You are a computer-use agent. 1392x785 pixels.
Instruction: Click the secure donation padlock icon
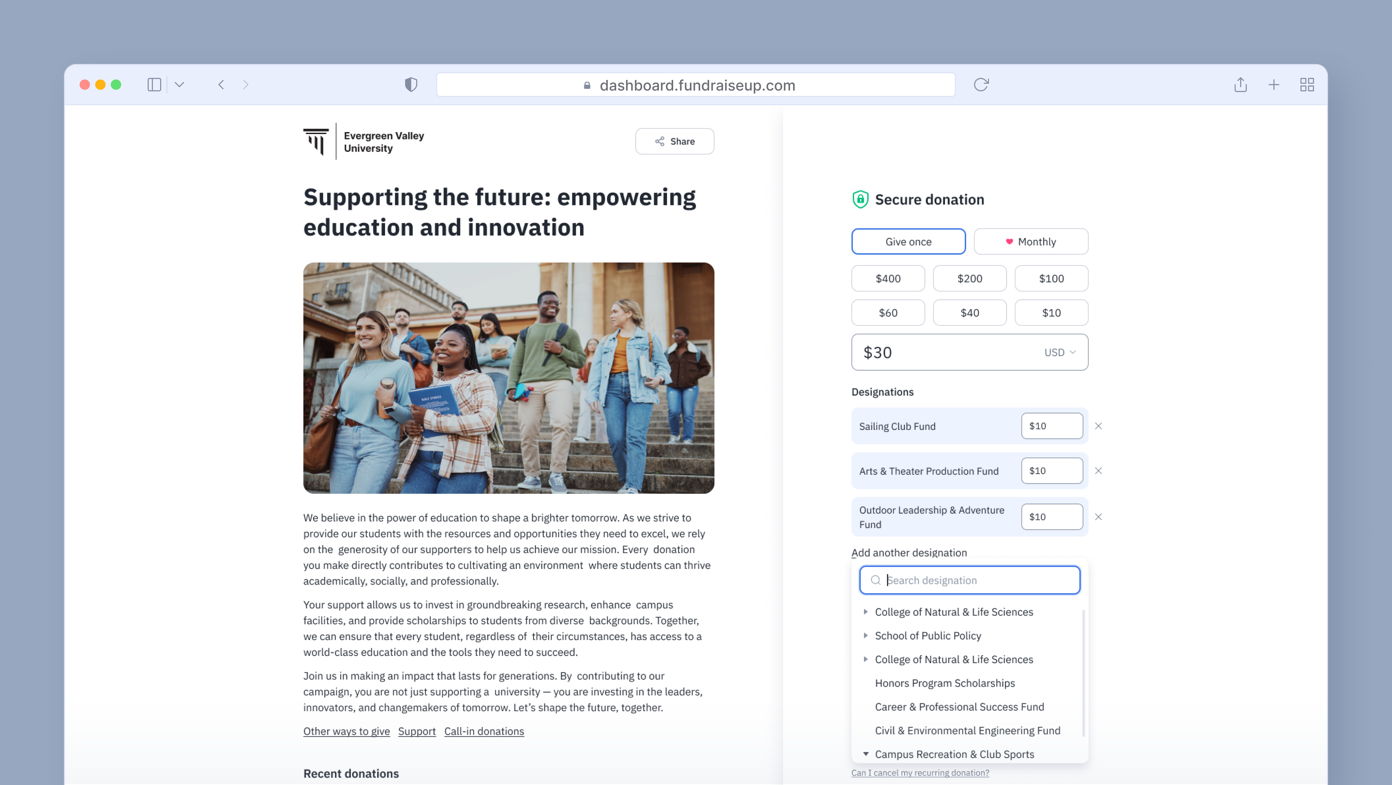(x=860, y=198)
